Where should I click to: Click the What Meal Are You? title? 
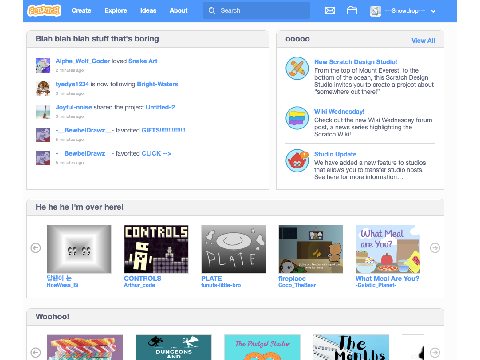(x=387, y=278)
